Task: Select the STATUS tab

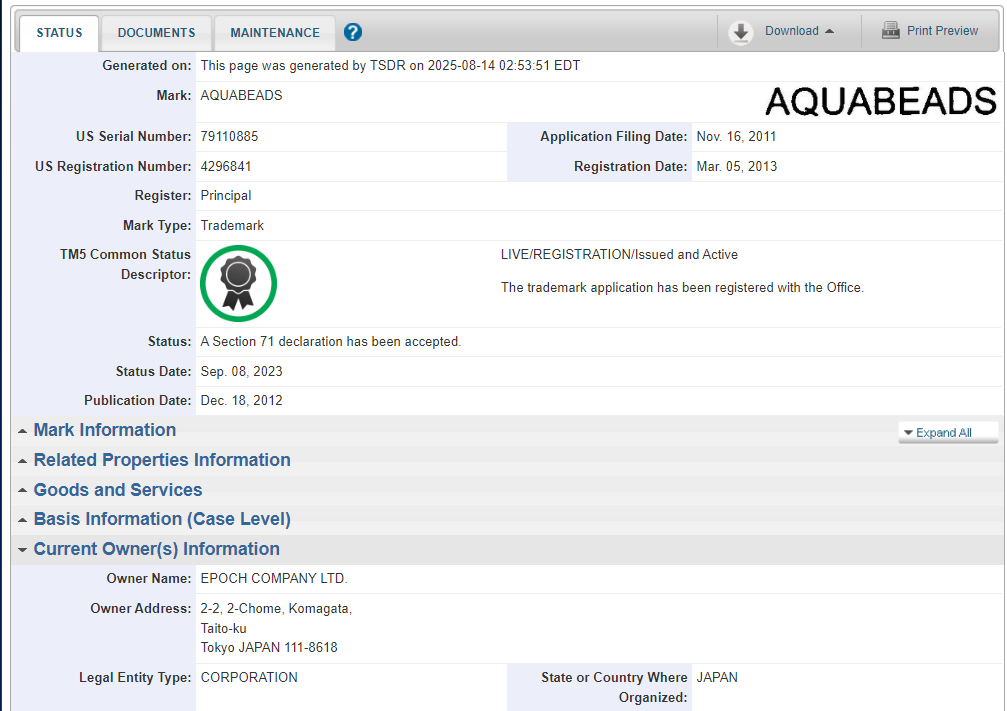Action: (59, 33)
